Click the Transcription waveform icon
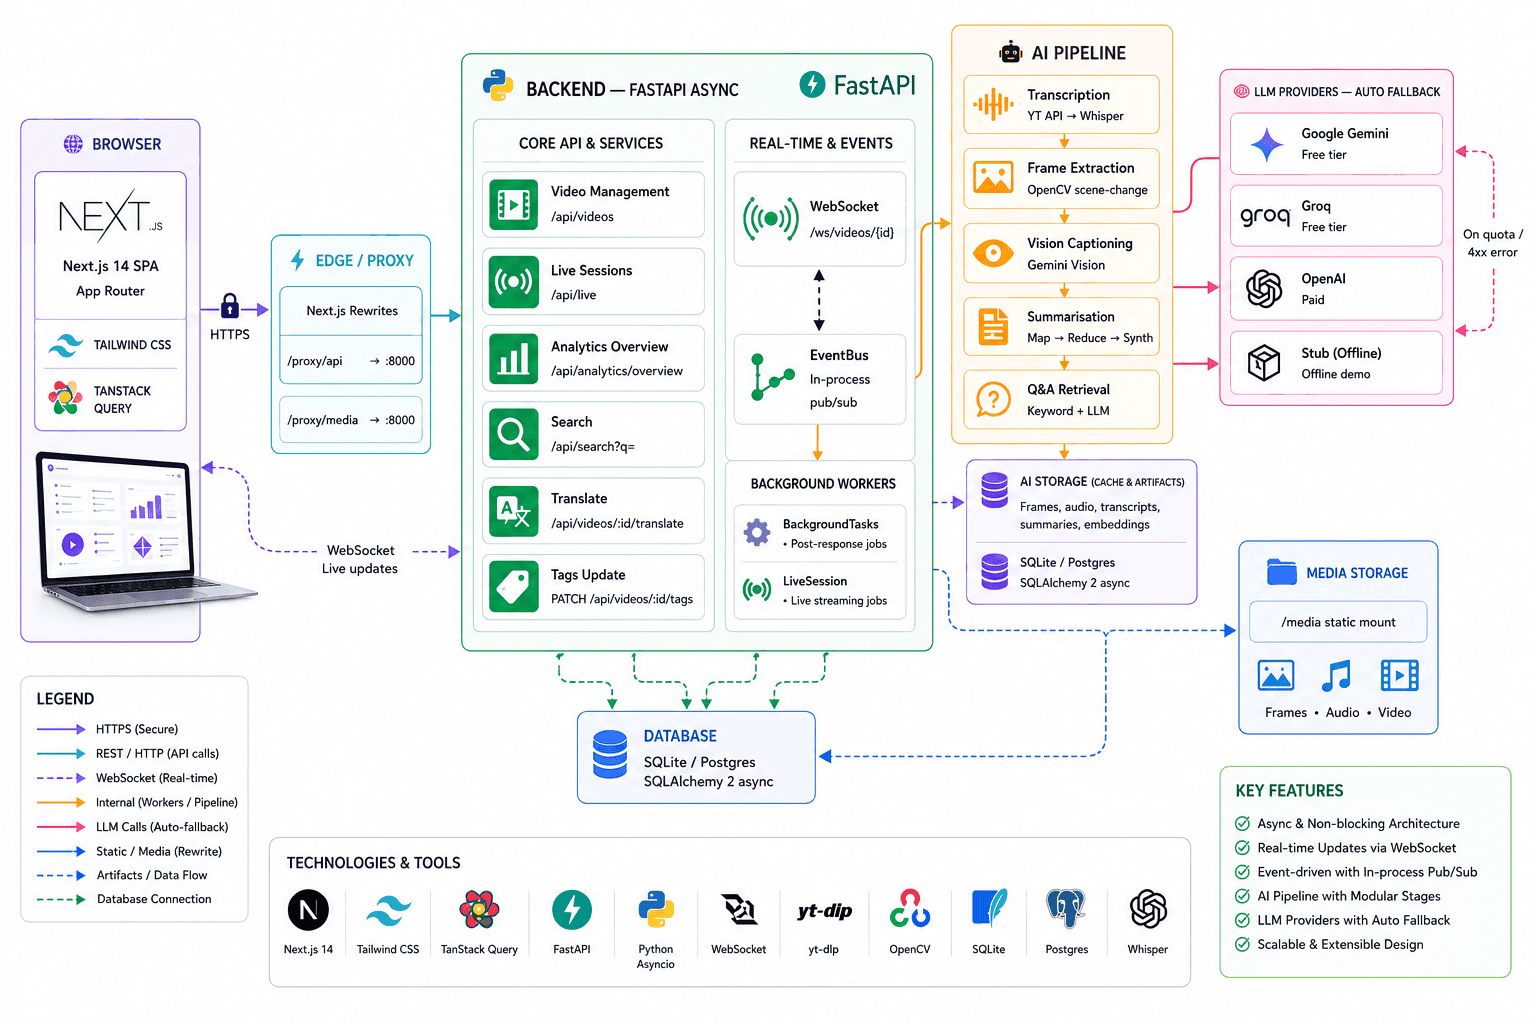The height and width of the screenshot is (1024, 1536). tap(993, 104)
